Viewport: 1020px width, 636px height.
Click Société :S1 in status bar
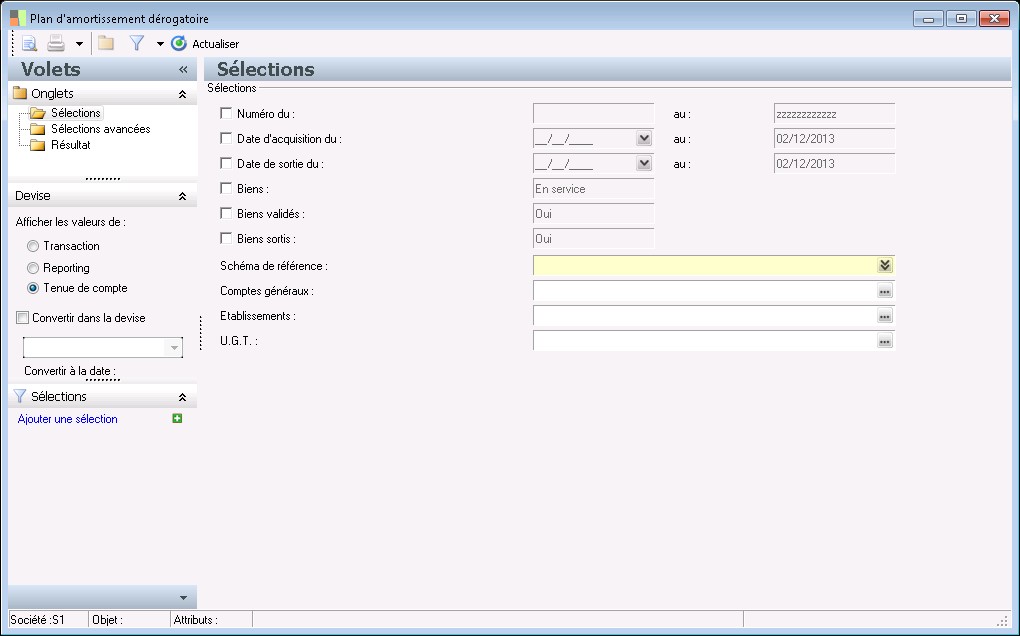click(38, 620)
